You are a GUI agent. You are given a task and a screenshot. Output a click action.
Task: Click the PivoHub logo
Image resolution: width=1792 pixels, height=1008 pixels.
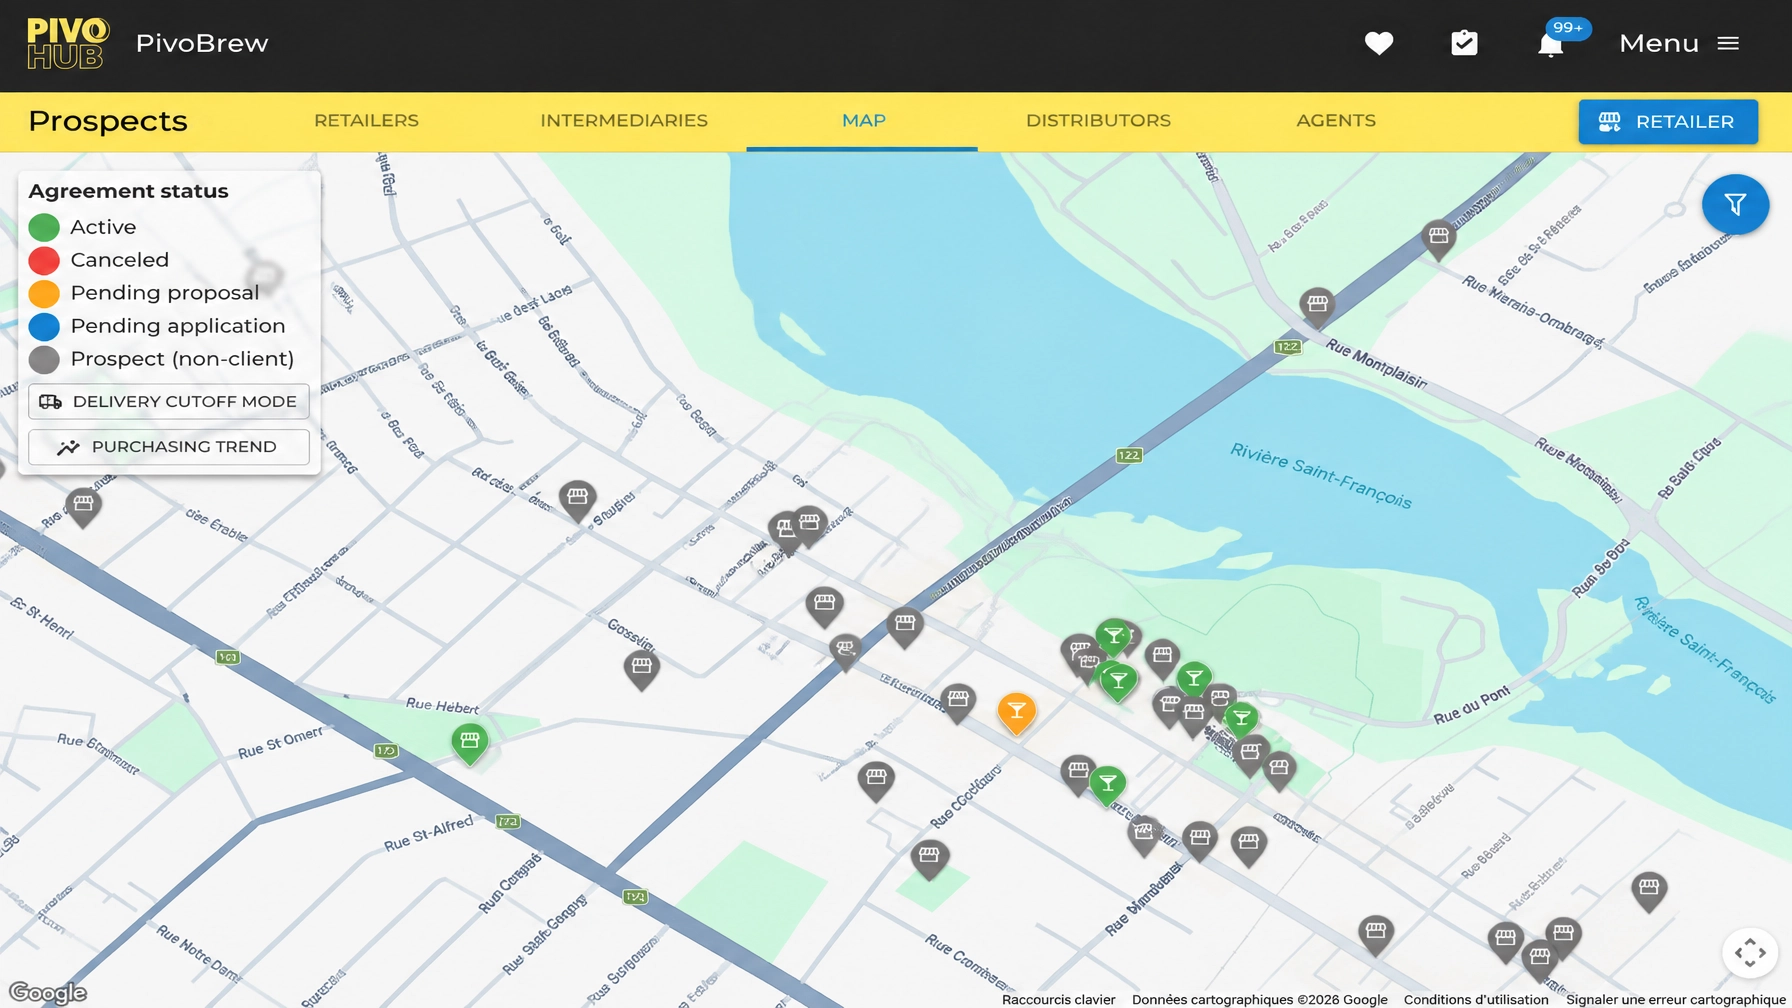tap(68, 43)
